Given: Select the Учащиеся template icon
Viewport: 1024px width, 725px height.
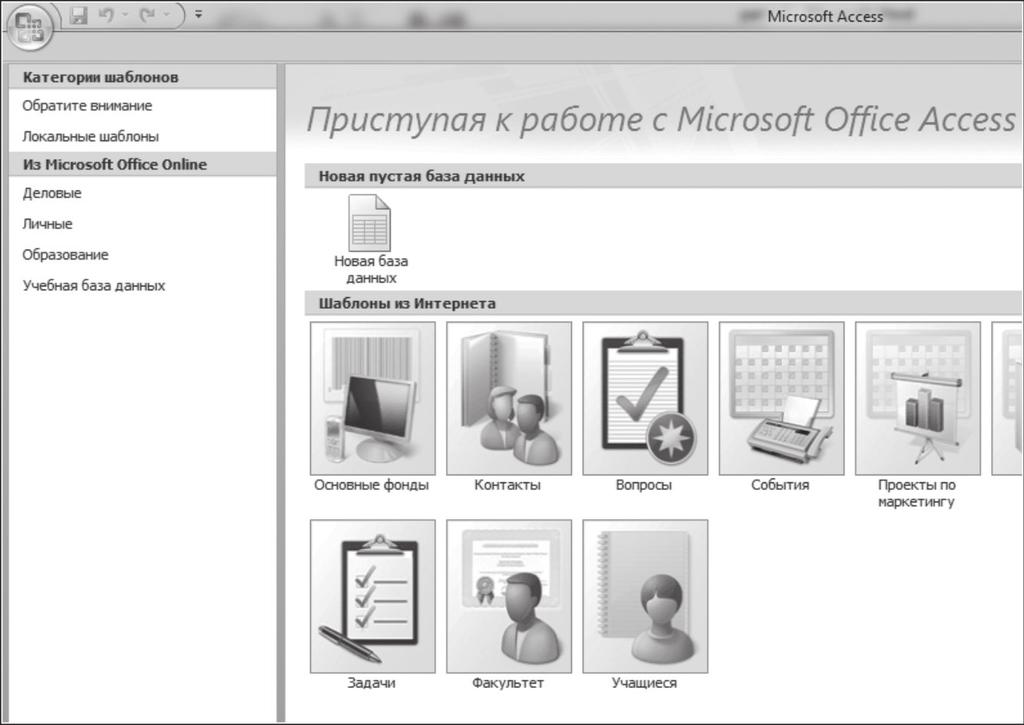Looking at the screenshot, I should coord(645,596).
